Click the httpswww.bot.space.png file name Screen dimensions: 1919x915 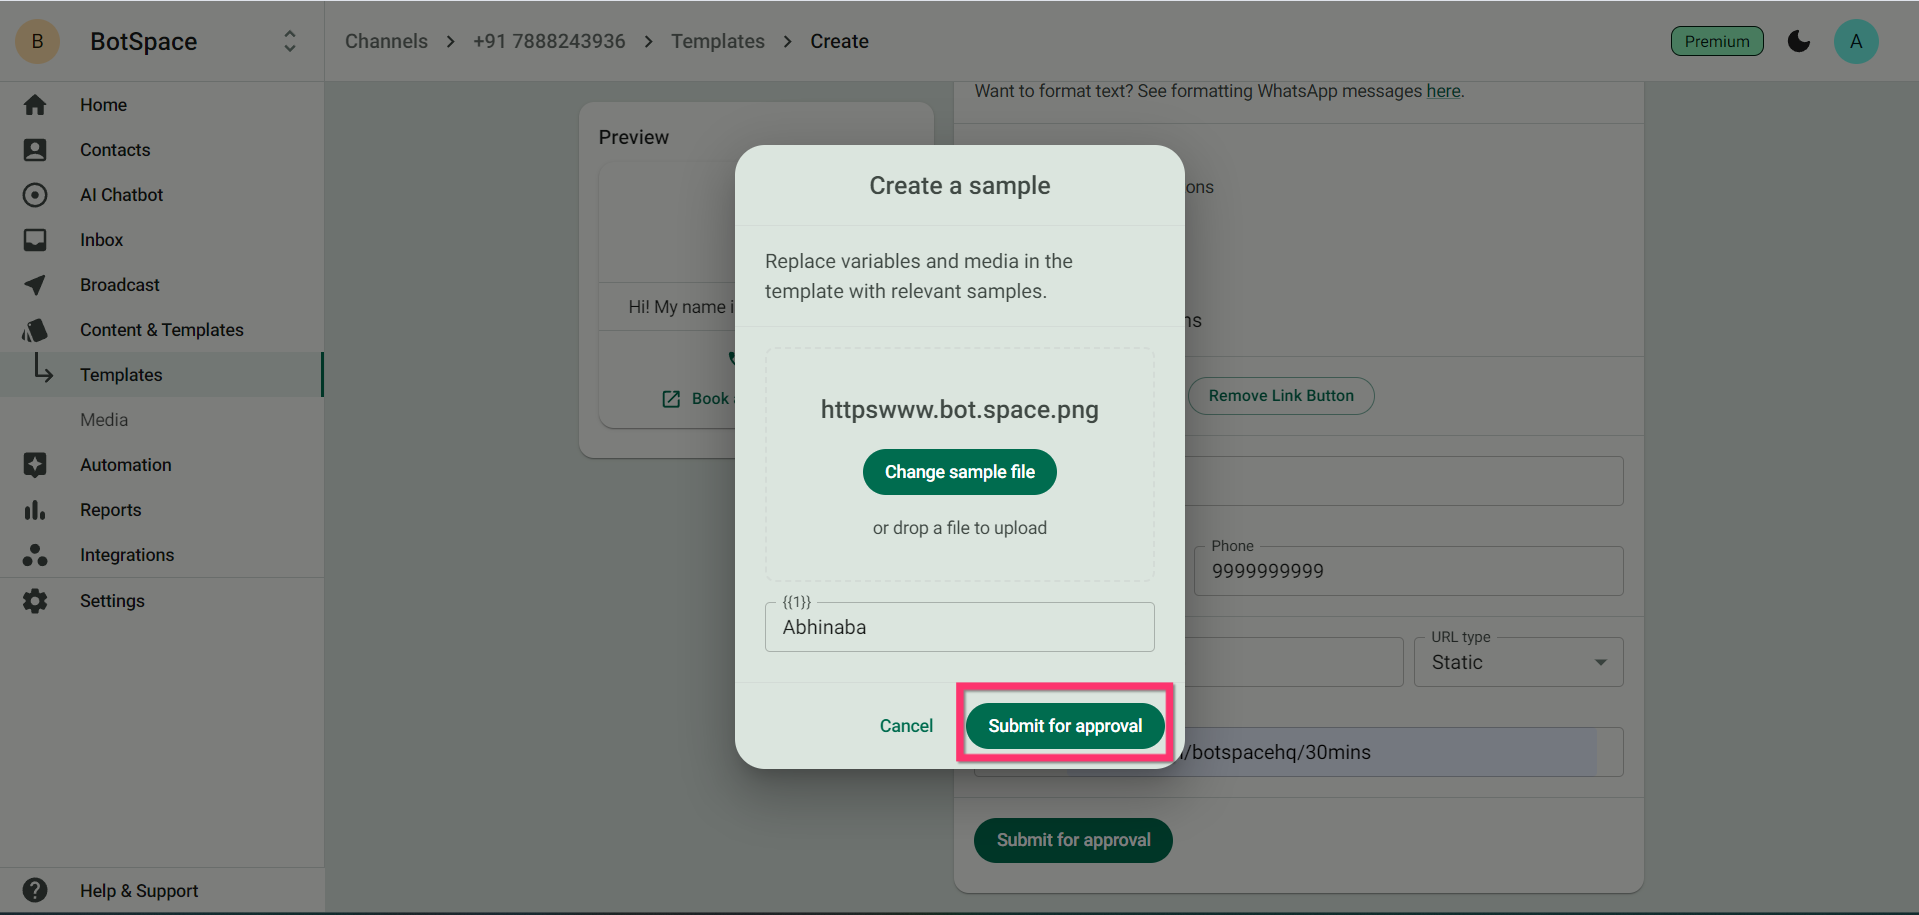coord(960,409)
